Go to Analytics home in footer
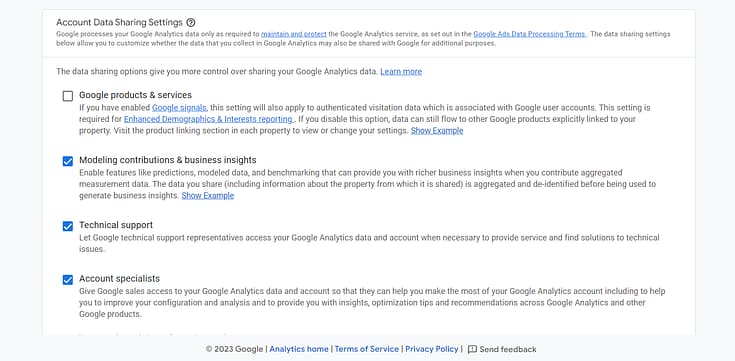The width and height of the screenshot is (735, 361). (x=299, y=349)
